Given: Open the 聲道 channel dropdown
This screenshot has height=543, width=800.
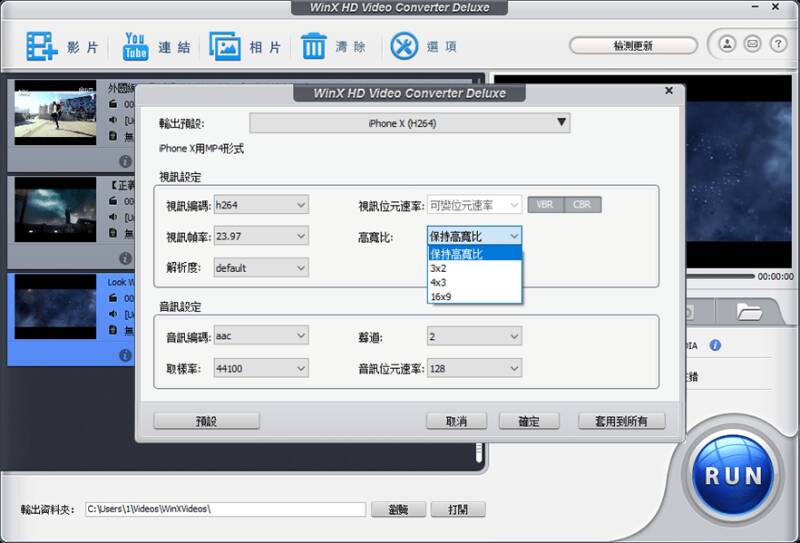Looking at the screenshot, I should 474,336.
